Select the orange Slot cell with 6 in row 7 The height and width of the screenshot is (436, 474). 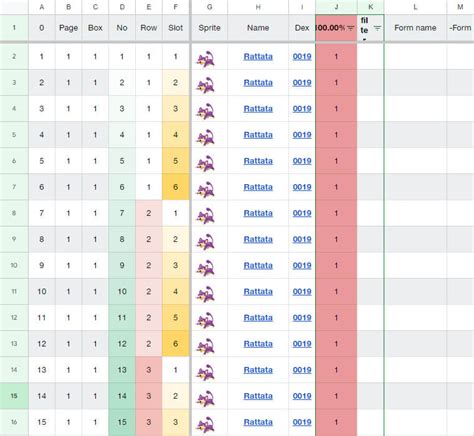(x=176, y=187)
